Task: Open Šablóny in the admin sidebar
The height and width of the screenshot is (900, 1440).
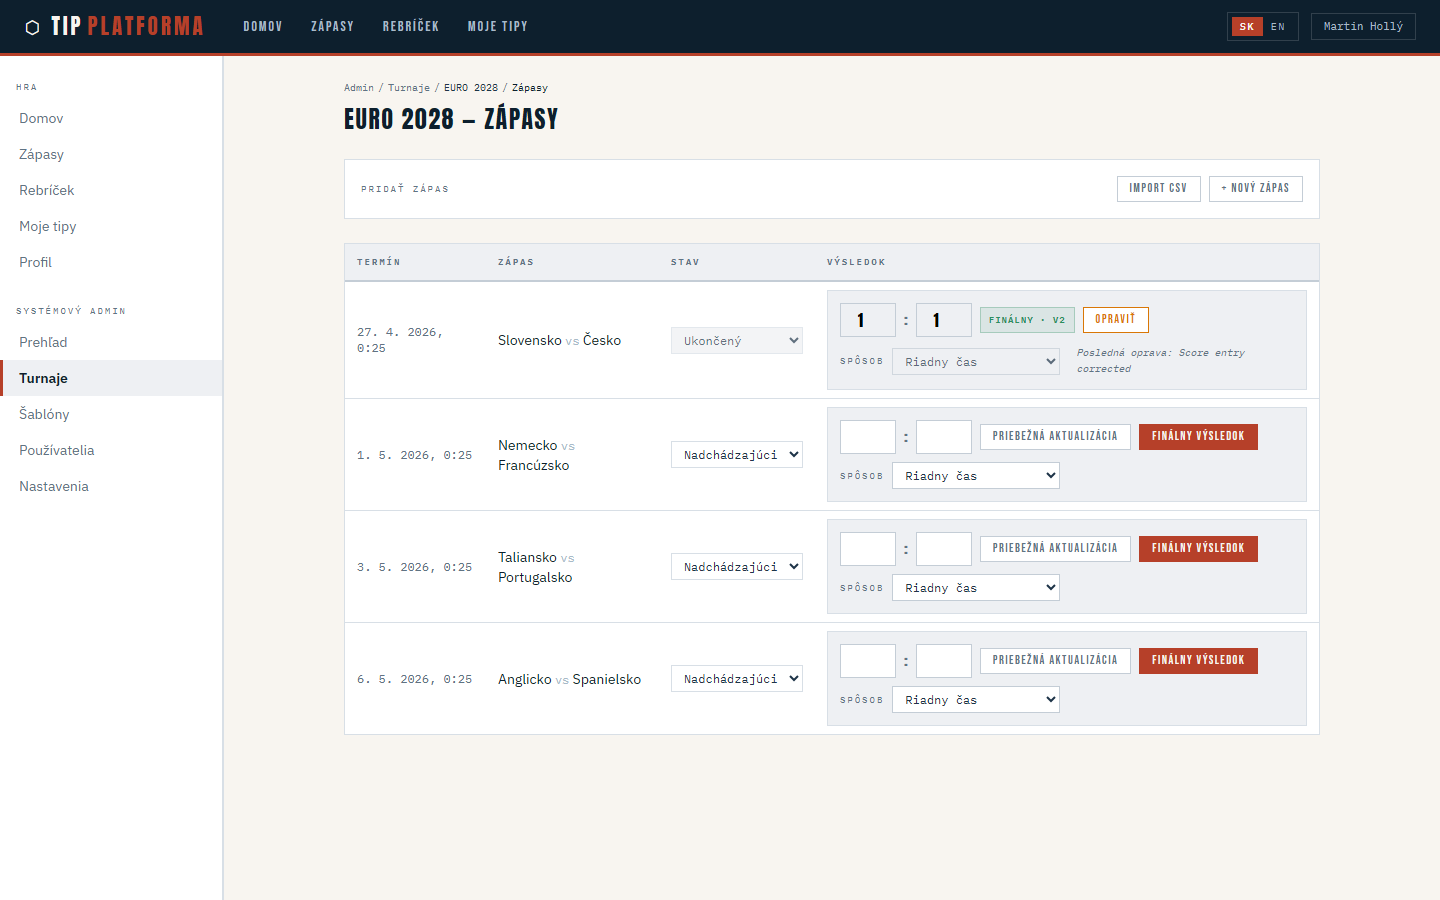Action: [x=44, y=414]
